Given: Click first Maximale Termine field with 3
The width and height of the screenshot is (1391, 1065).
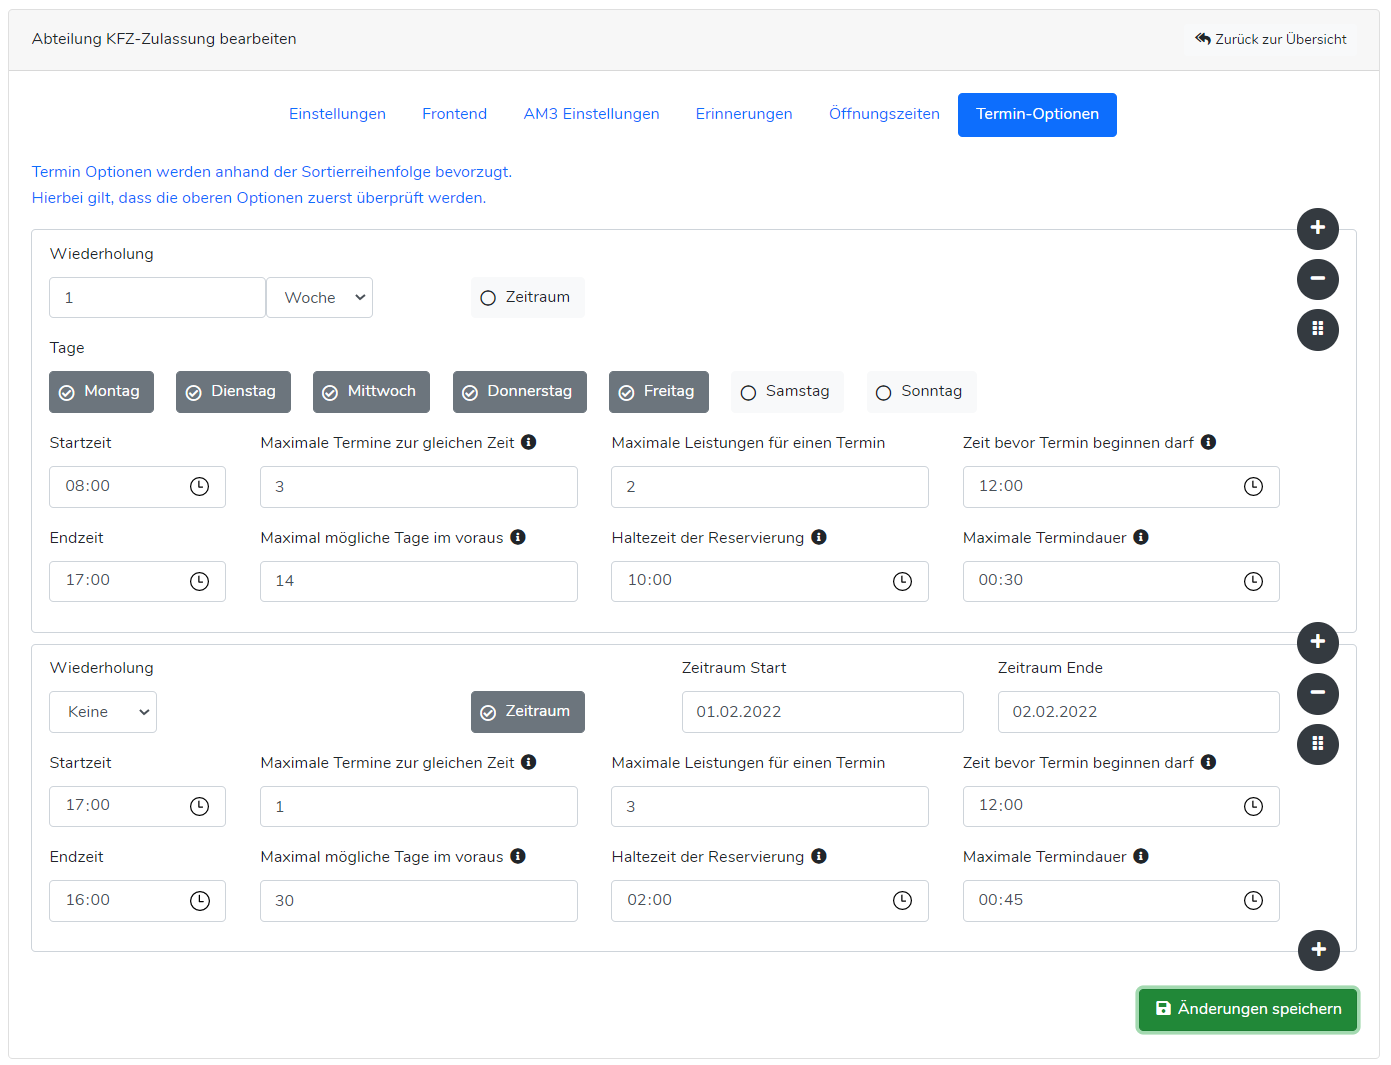Looking at the screenshot, I should [x=419, y=487].
